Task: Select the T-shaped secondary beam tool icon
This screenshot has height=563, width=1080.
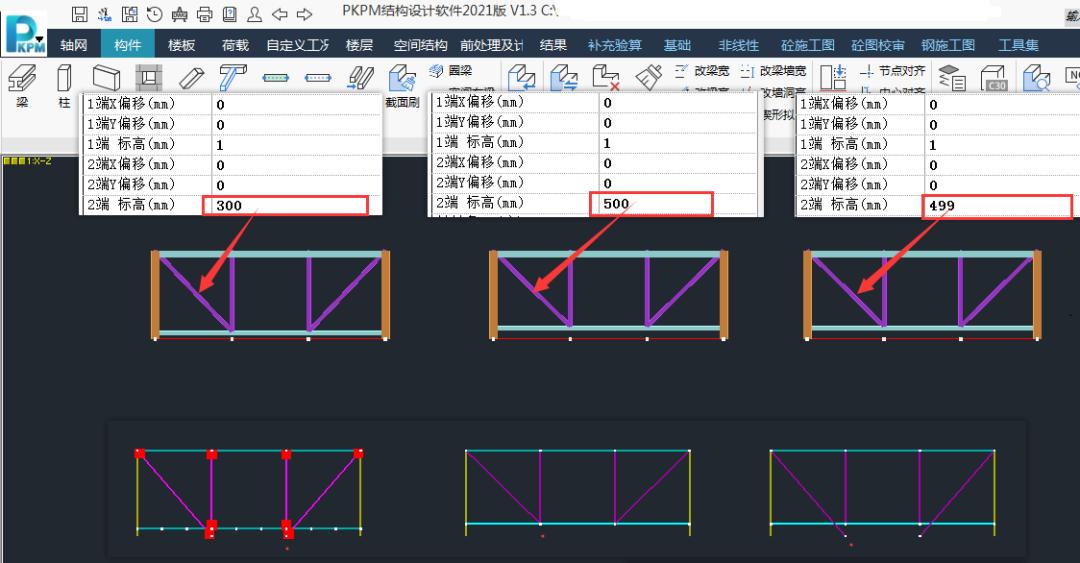Action: 232,78
